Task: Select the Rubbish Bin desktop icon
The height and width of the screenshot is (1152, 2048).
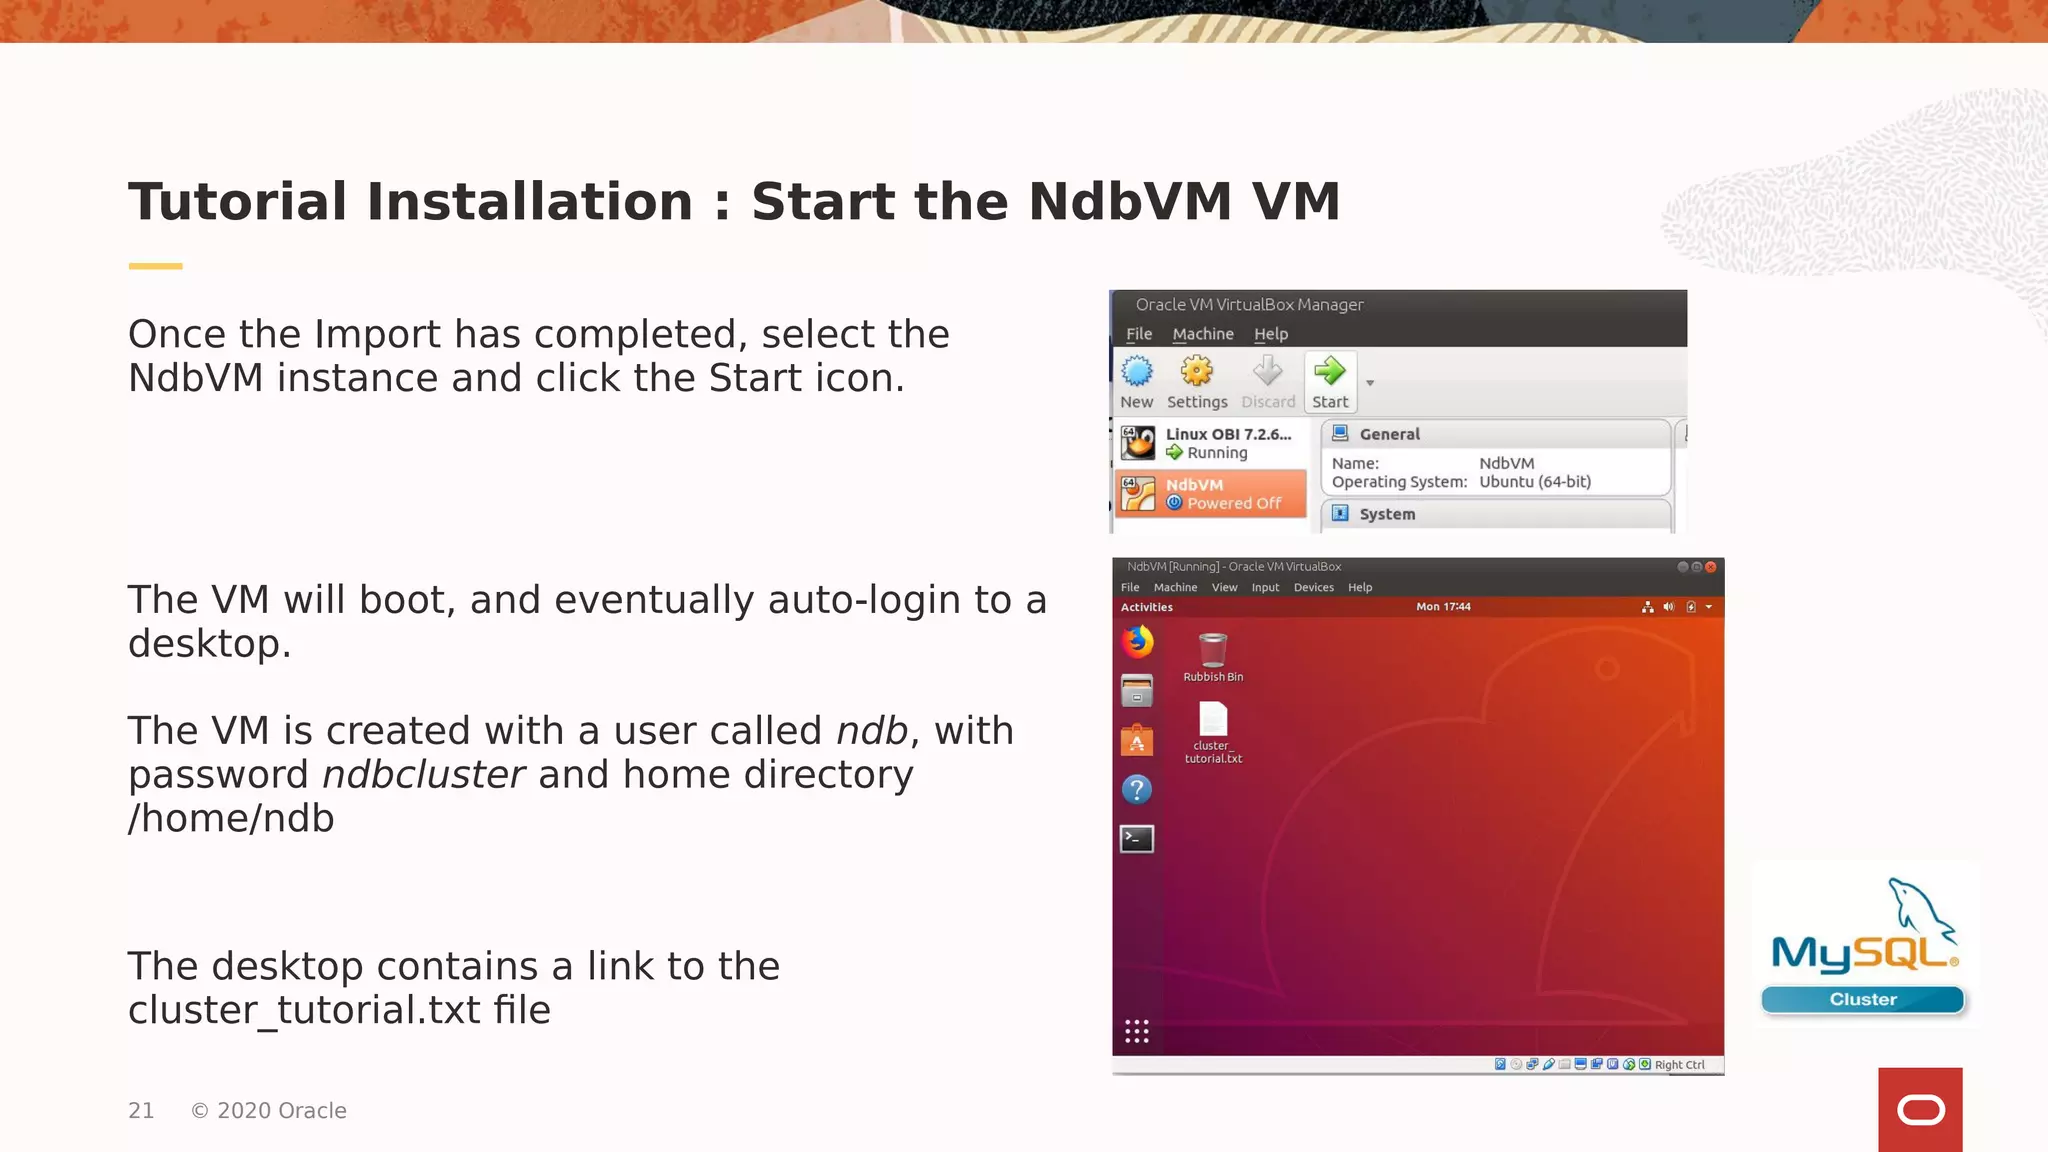Action: point(1213,657)
